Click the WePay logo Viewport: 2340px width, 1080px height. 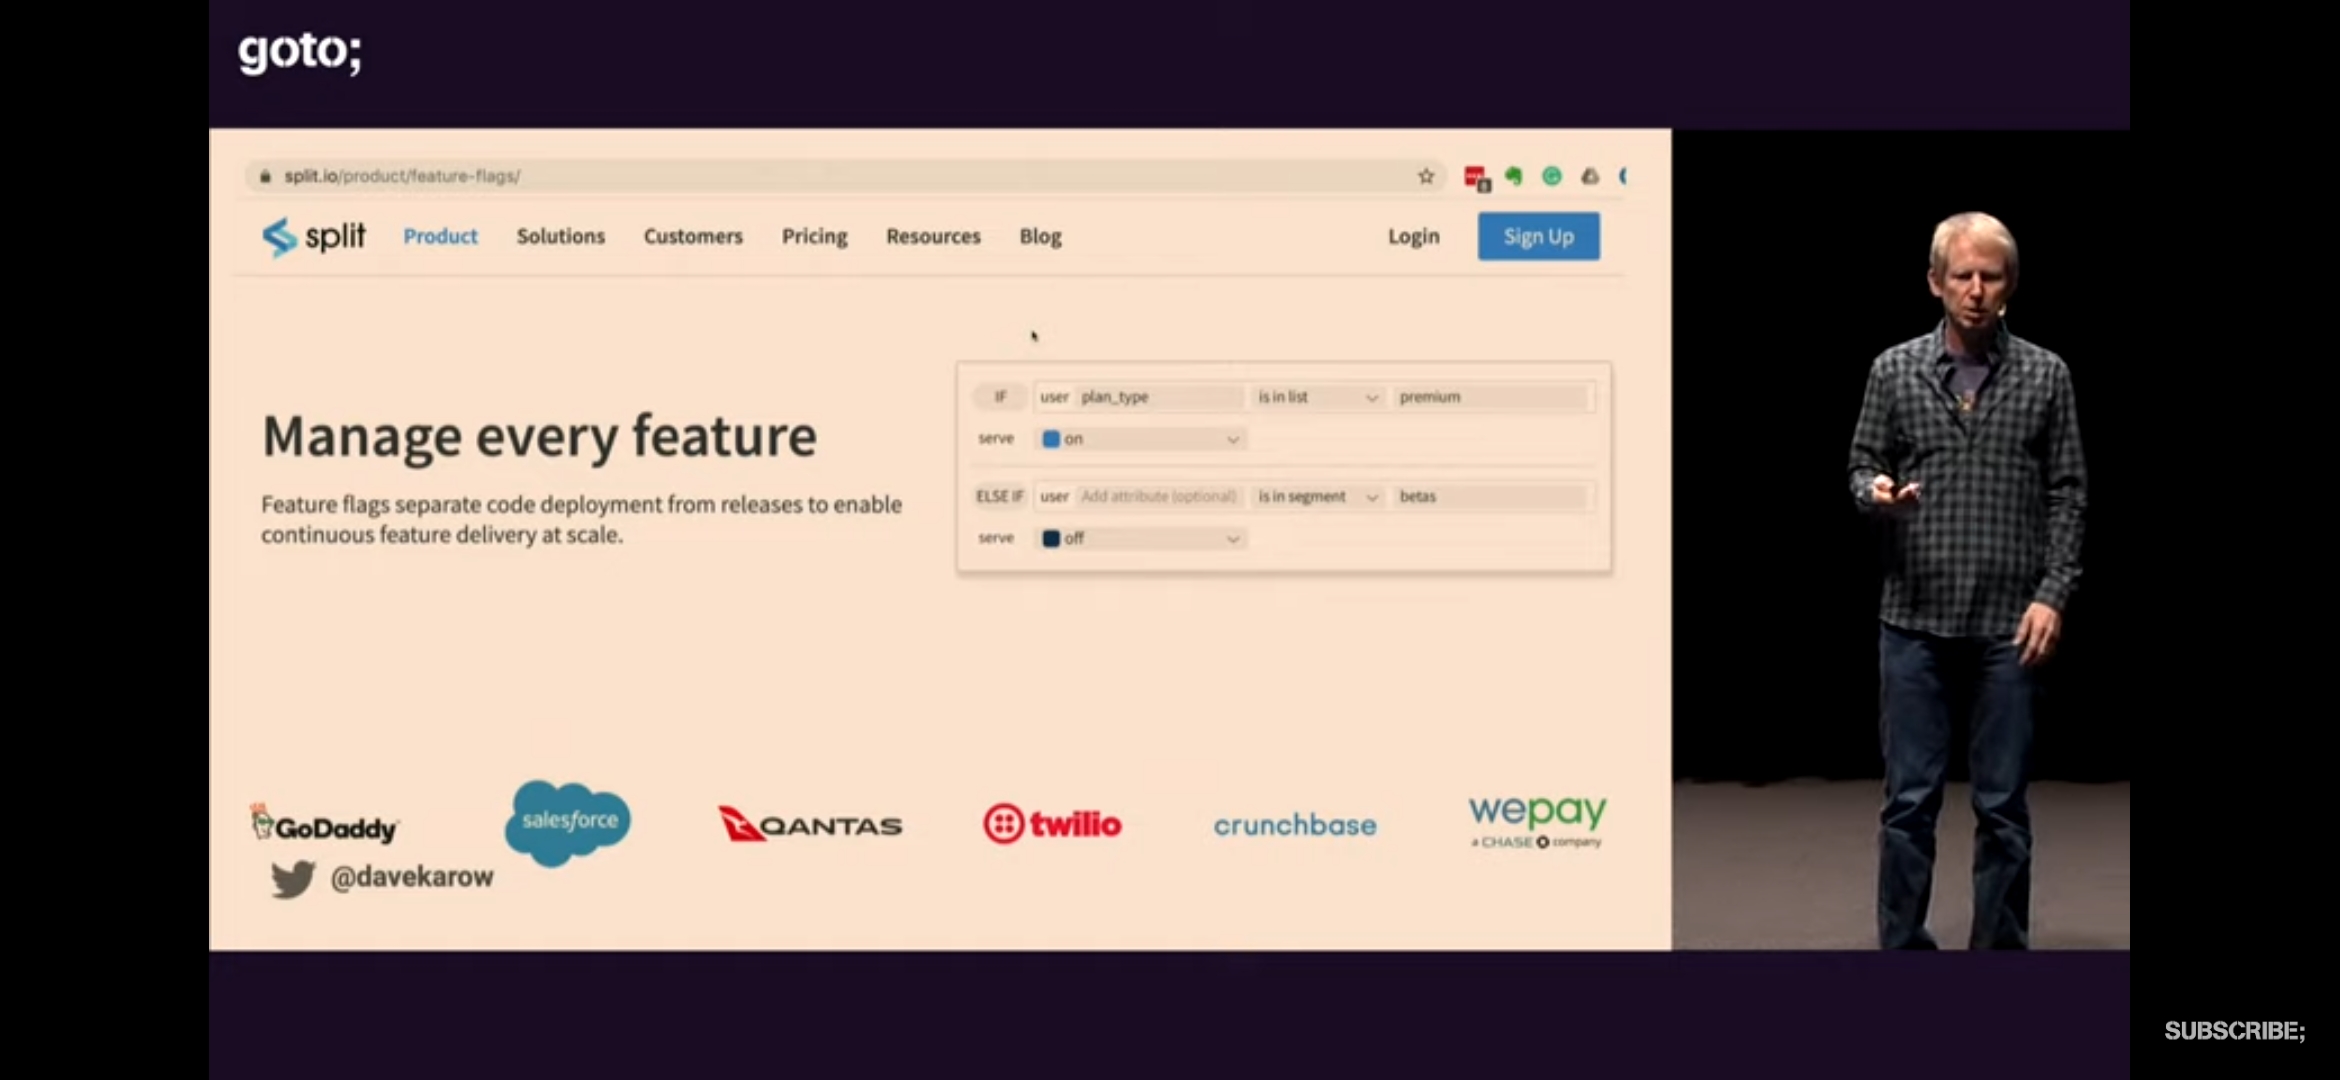(x=1537, y=821)
